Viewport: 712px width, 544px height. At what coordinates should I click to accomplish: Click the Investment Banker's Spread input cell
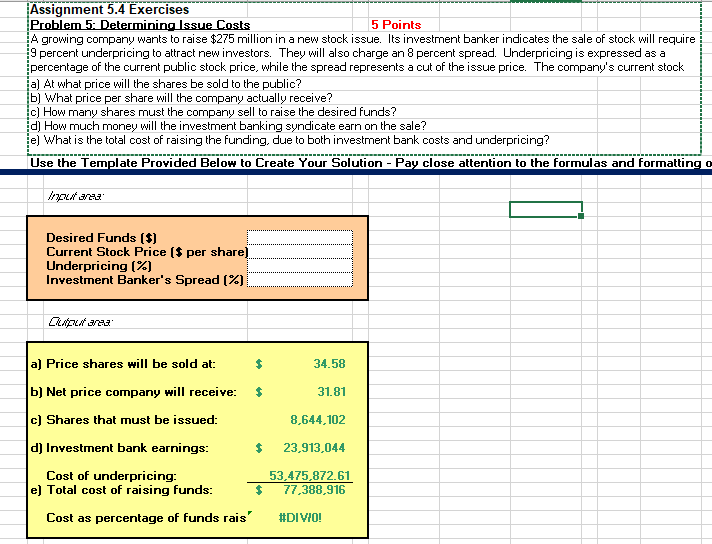[x=300, y=280]
